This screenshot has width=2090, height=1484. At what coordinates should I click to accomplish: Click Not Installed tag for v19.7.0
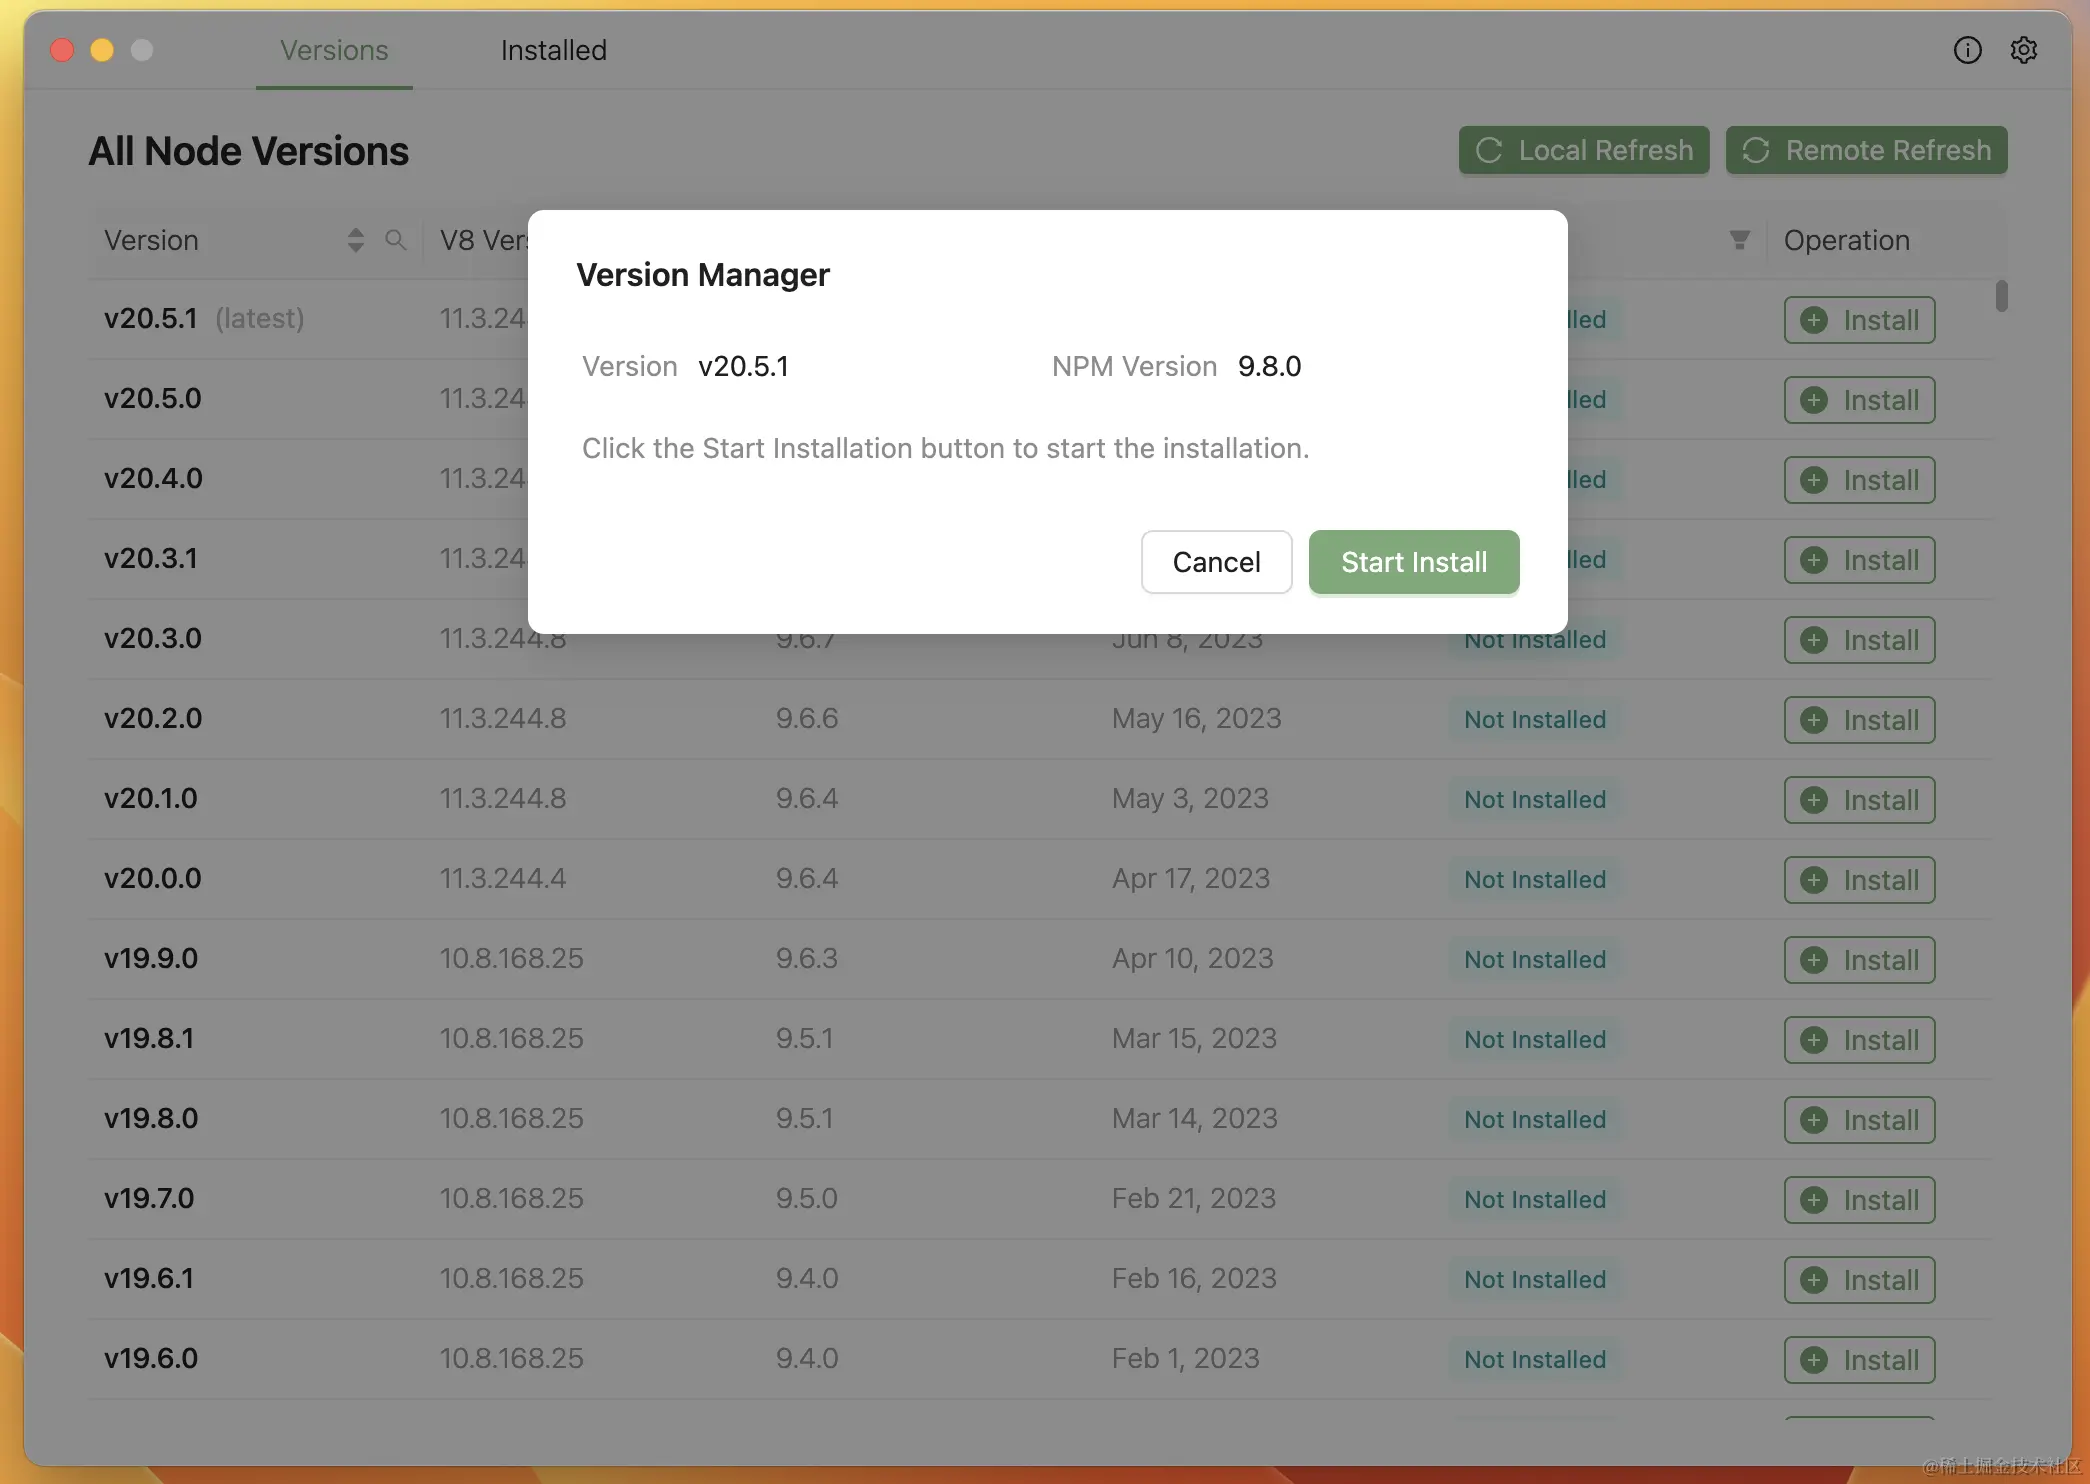coord(1535,1200)
